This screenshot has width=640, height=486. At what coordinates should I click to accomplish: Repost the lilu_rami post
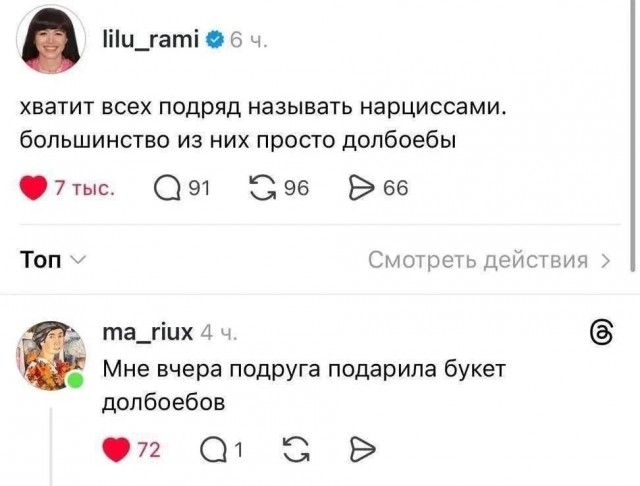click(265, 189)
